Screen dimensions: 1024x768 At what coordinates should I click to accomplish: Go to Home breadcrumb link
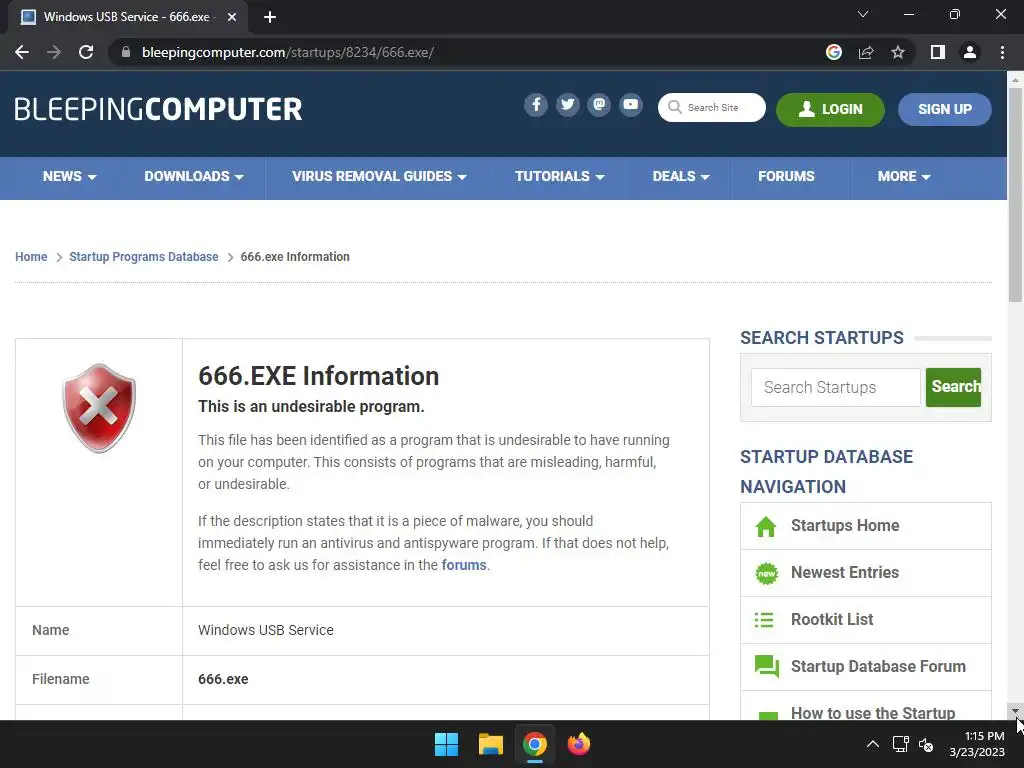31,257
